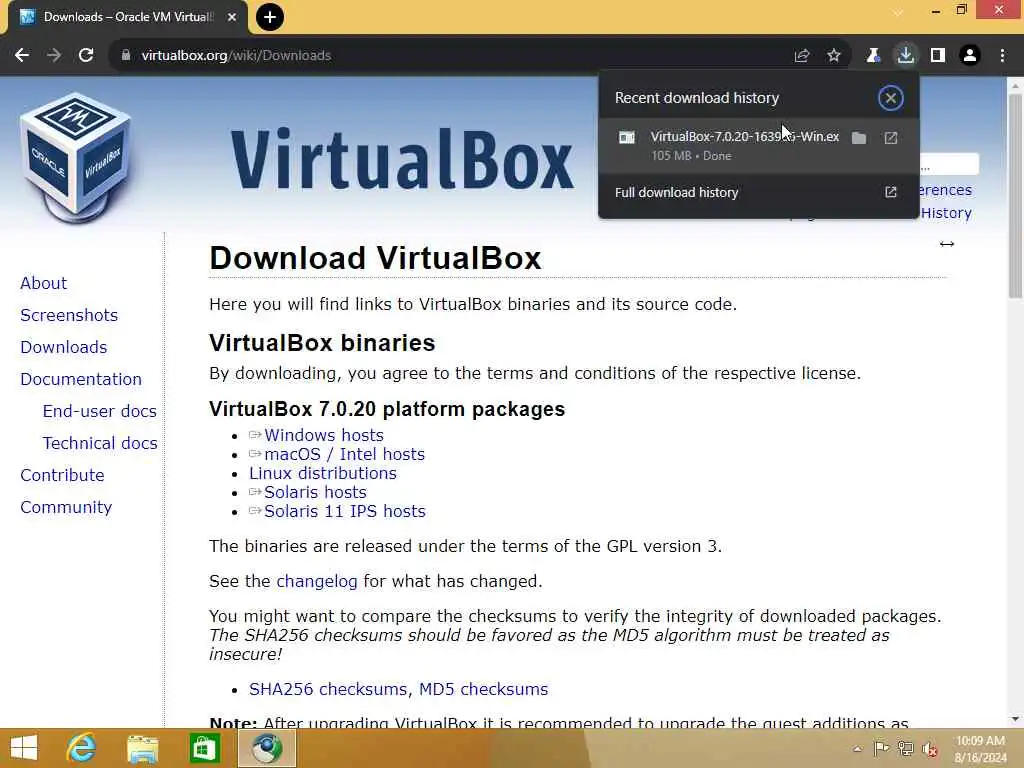Image resolution: width=1024 pixels, height=768 pixels.
Task: Open a new browser tab
Action: click(x=270, y=17)
